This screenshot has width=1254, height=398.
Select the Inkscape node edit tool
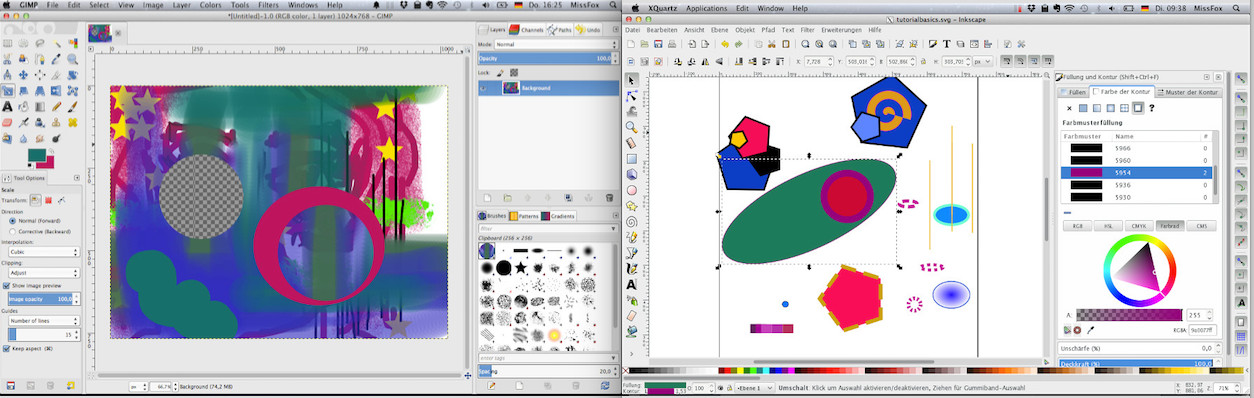click(632, 96)
